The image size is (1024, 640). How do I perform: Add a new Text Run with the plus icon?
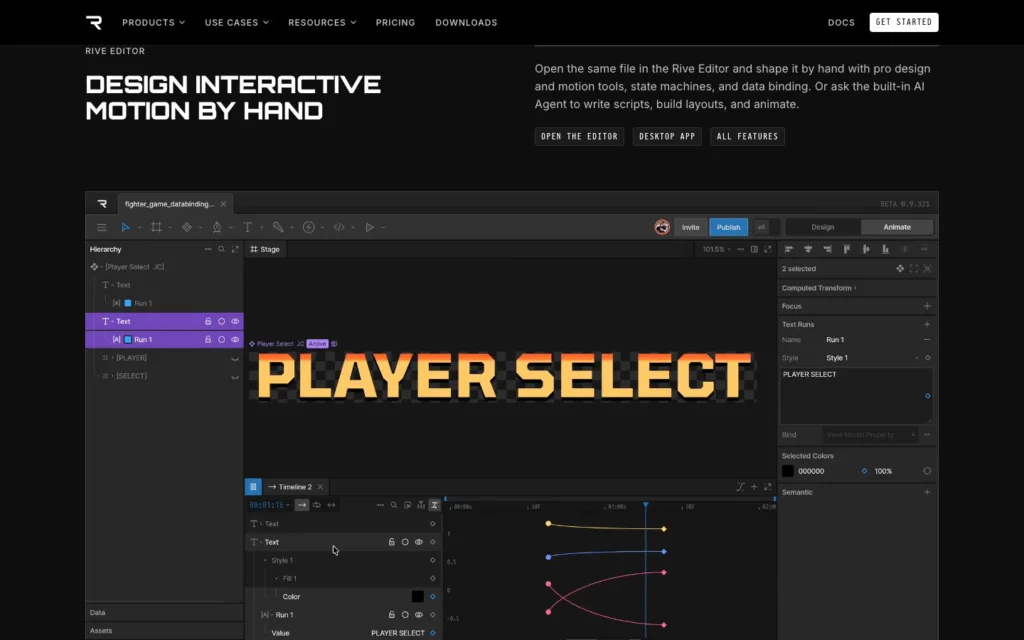927,325
